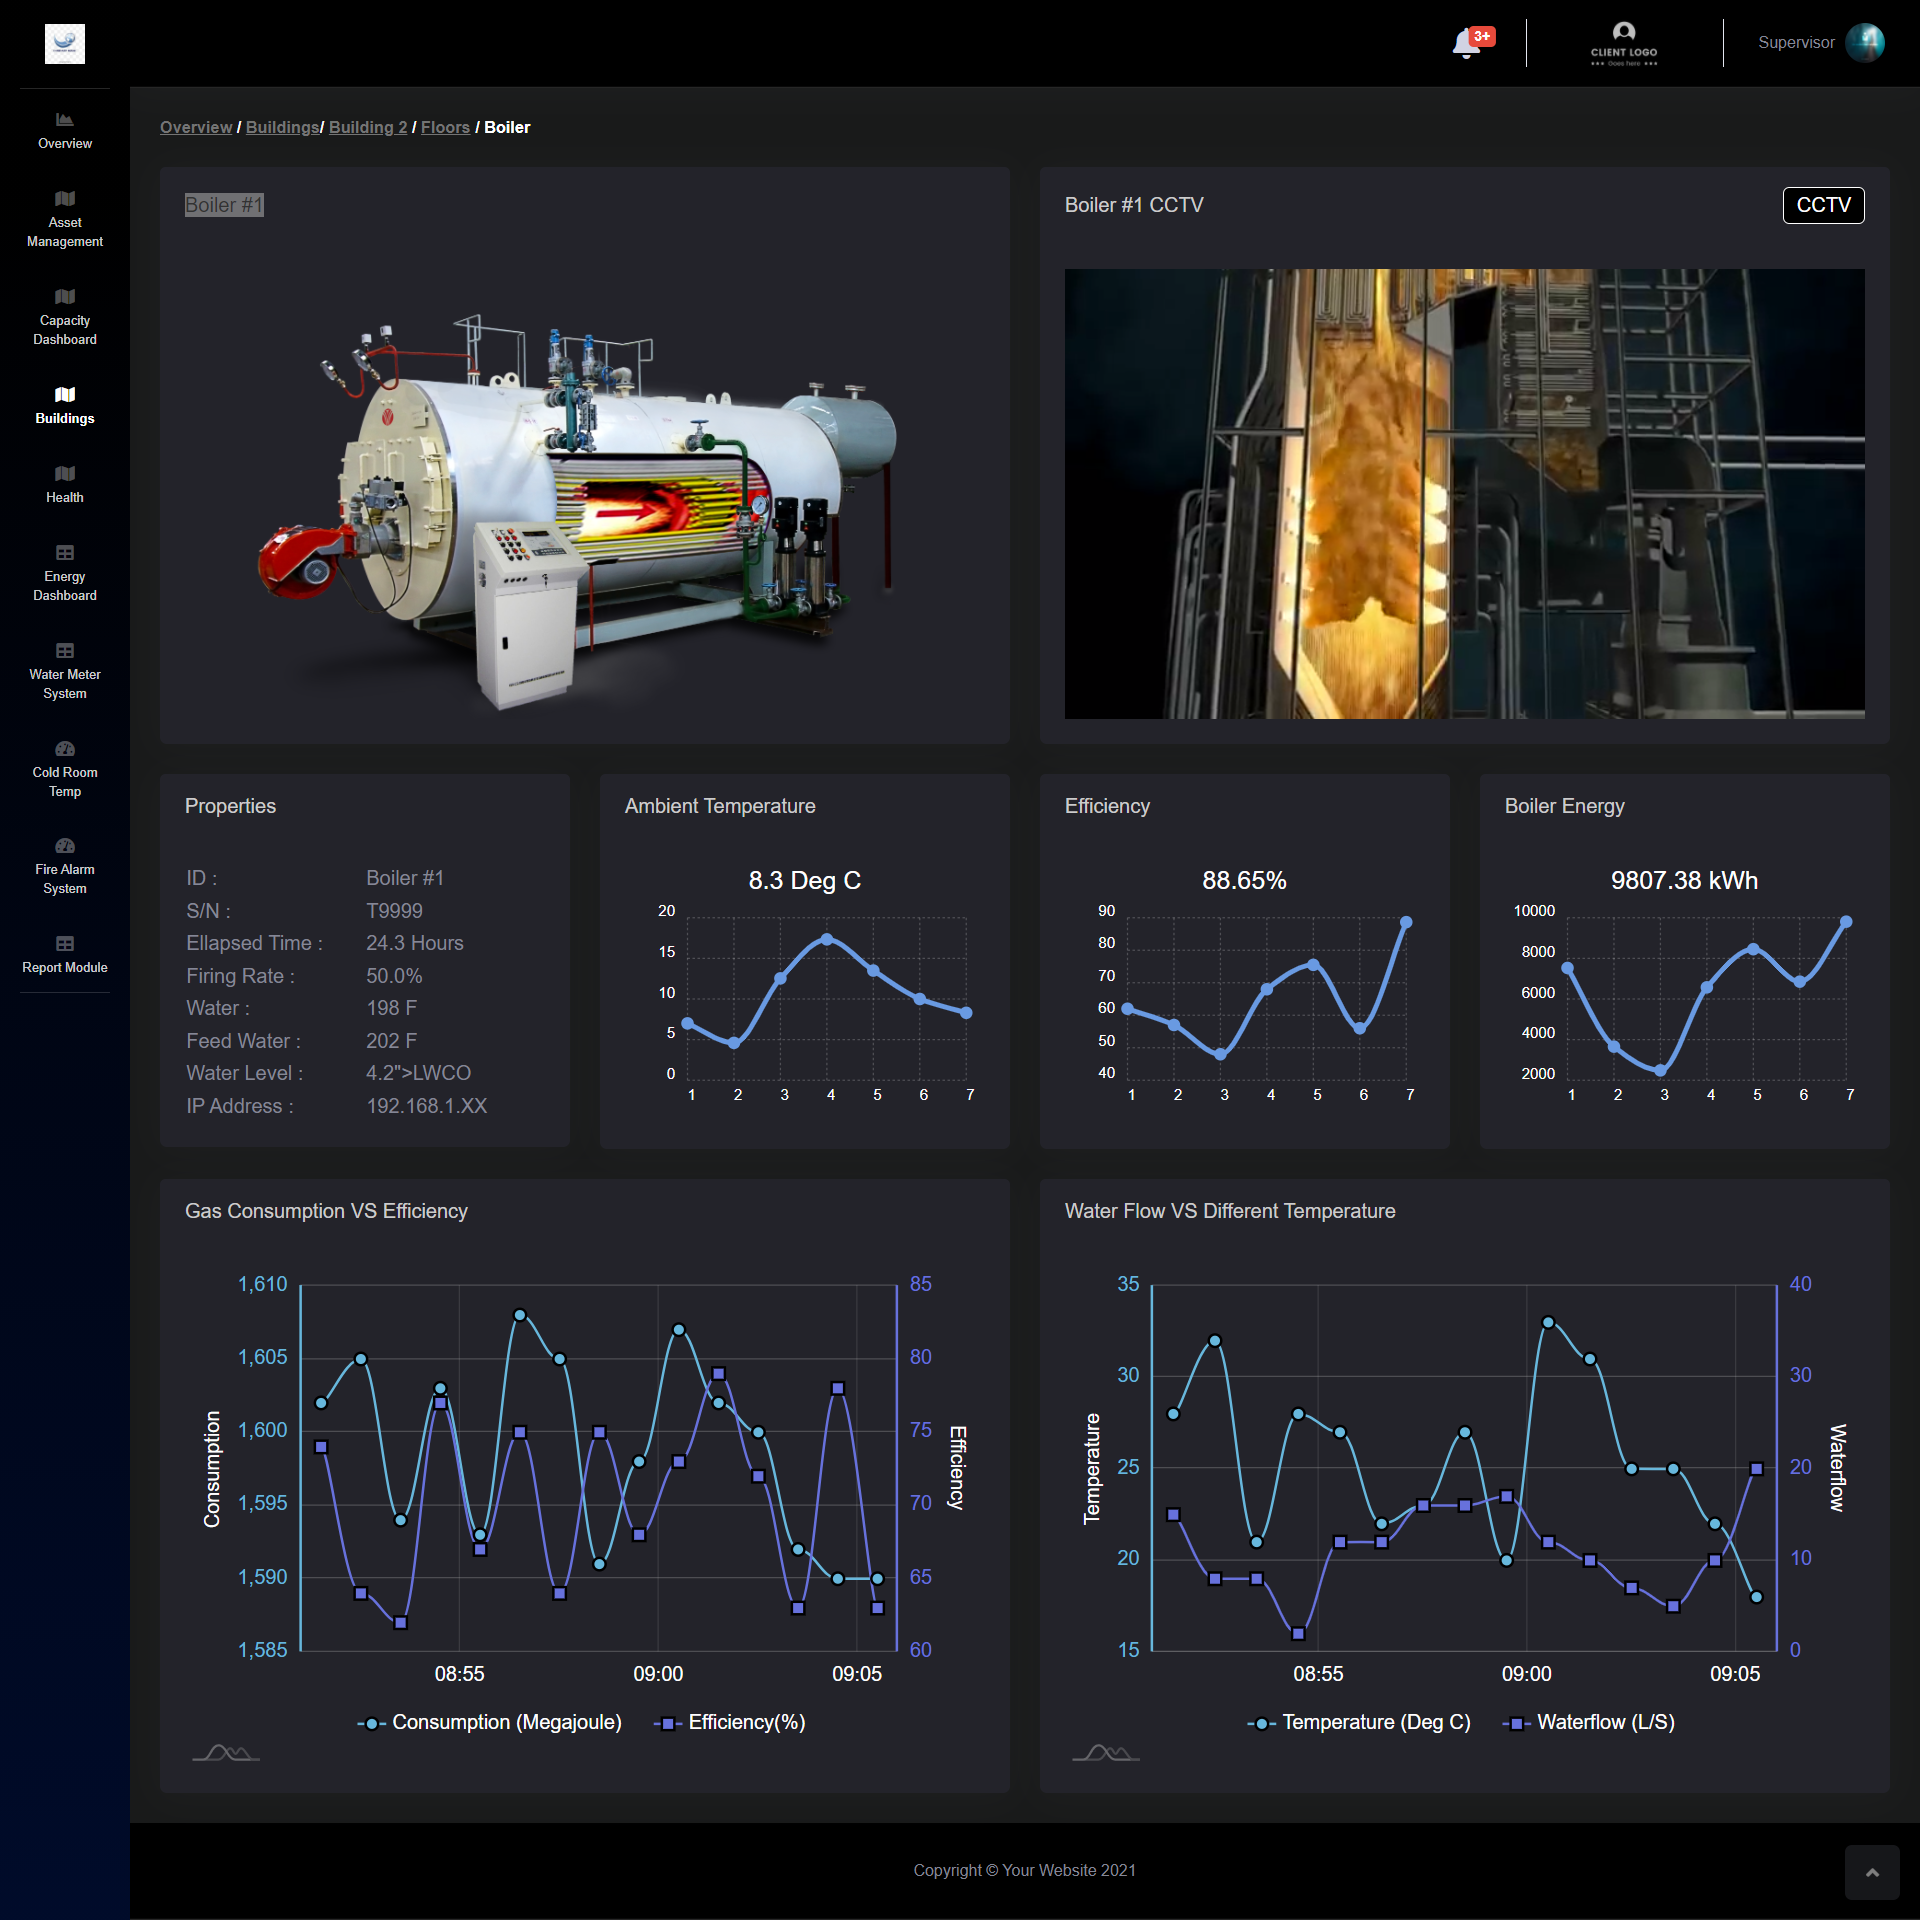Click the Floors breadcrumb link
The width and height of the screenshot is (1920, 1920).
445,127
